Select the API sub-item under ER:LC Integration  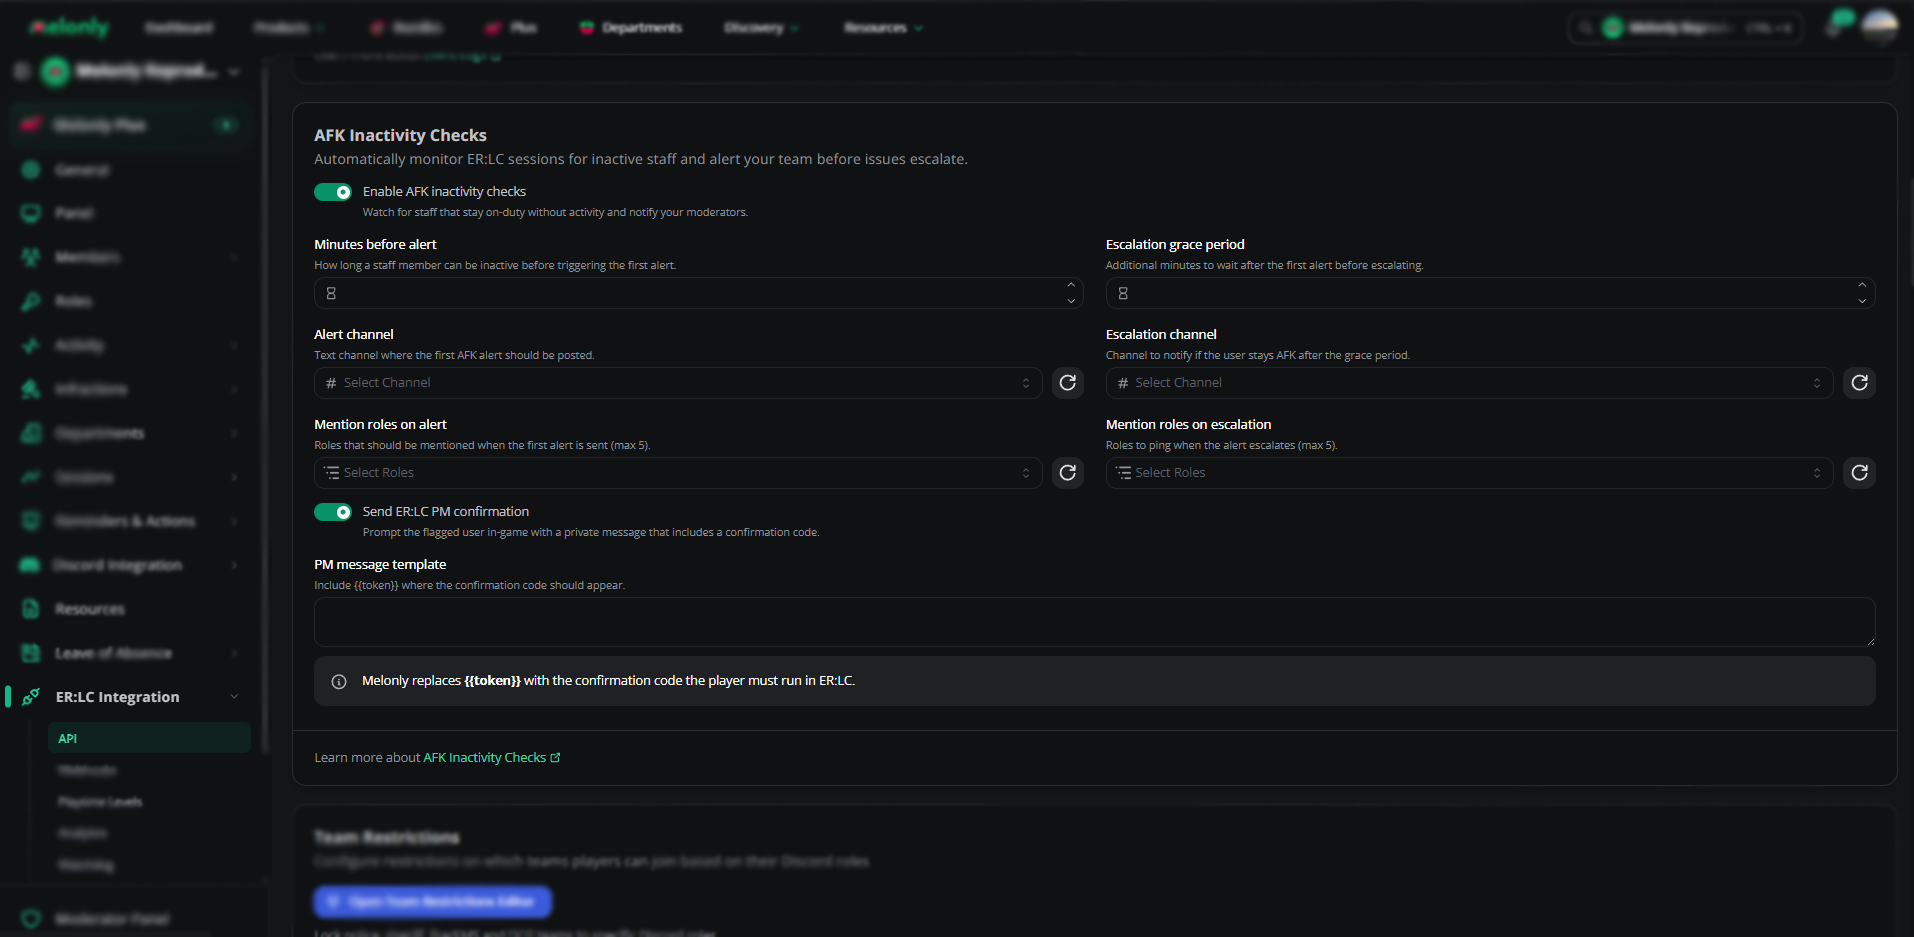(149, 738)
